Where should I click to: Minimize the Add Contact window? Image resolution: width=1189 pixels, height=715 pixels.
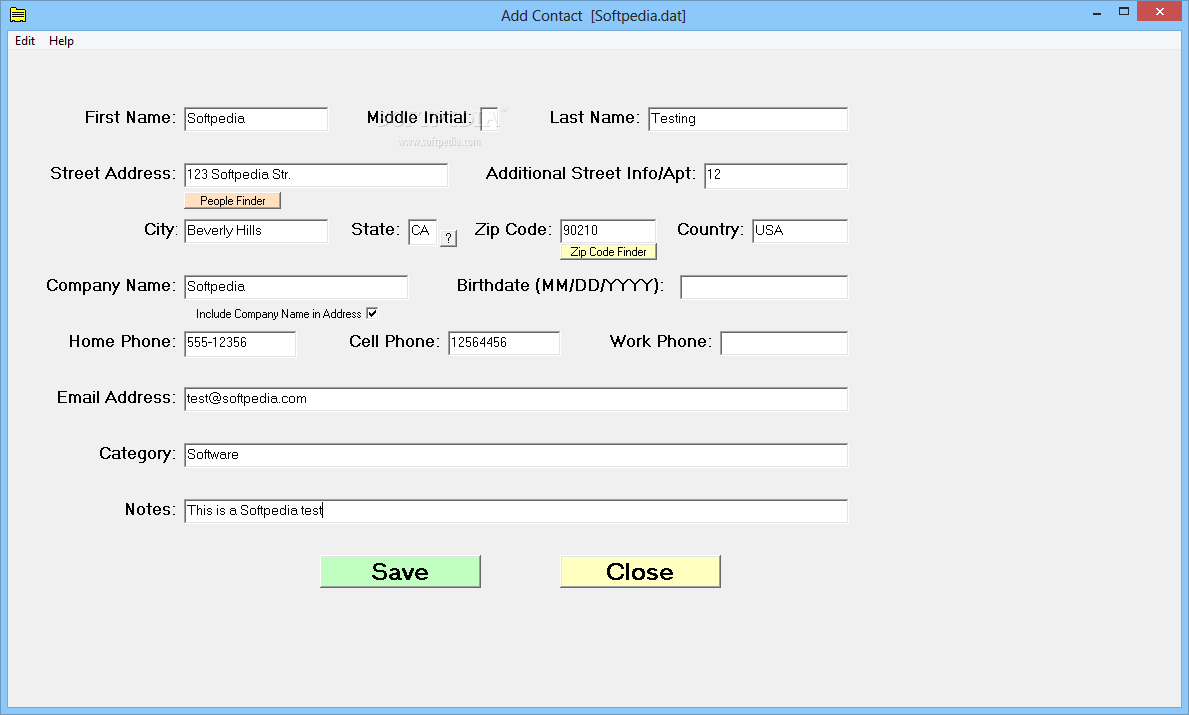(1096, 12)
